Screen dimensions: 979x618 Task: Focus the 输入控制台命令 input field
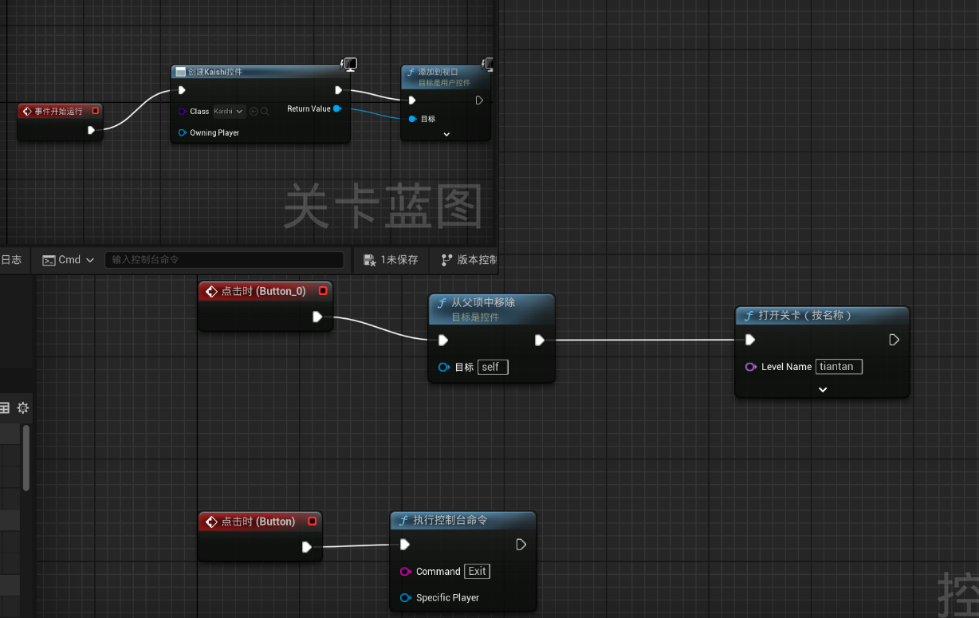coord(224,260)
